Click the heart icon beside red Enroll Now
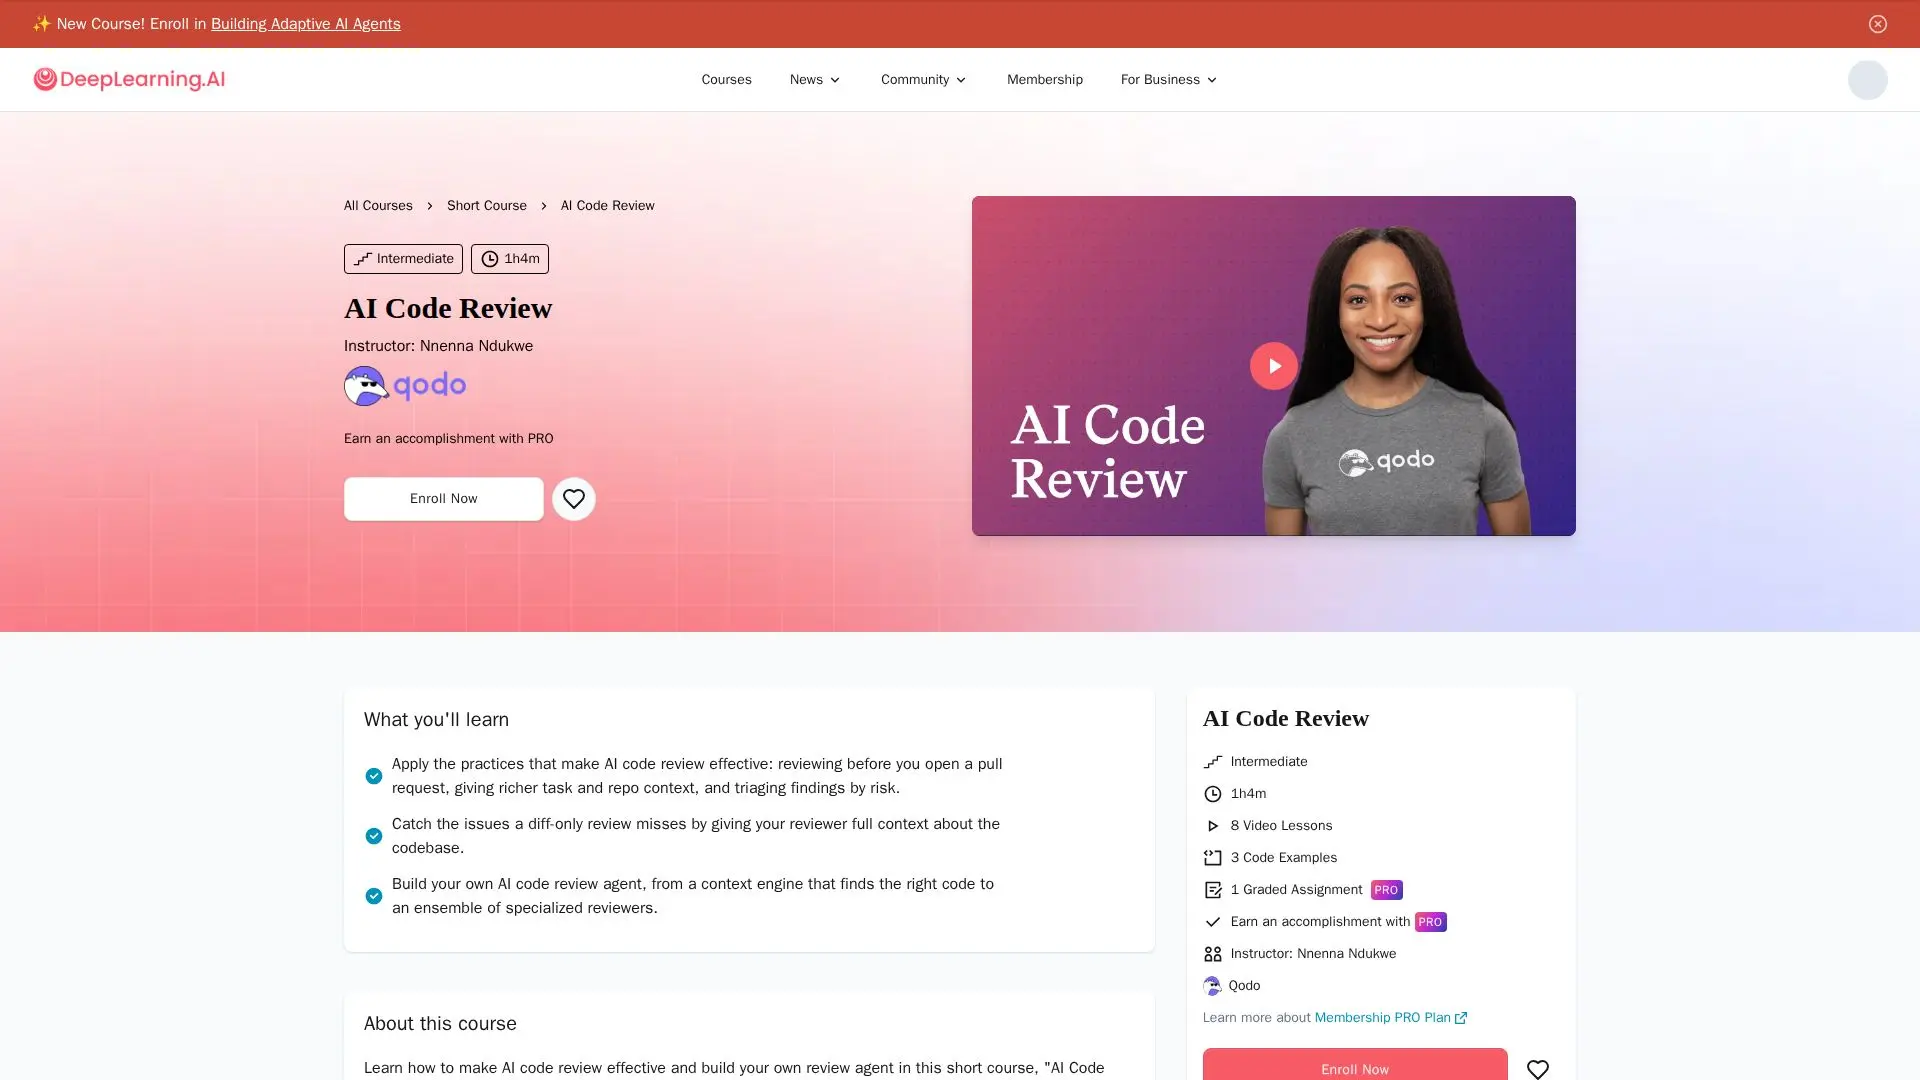 click(x=1537, y=1069)
